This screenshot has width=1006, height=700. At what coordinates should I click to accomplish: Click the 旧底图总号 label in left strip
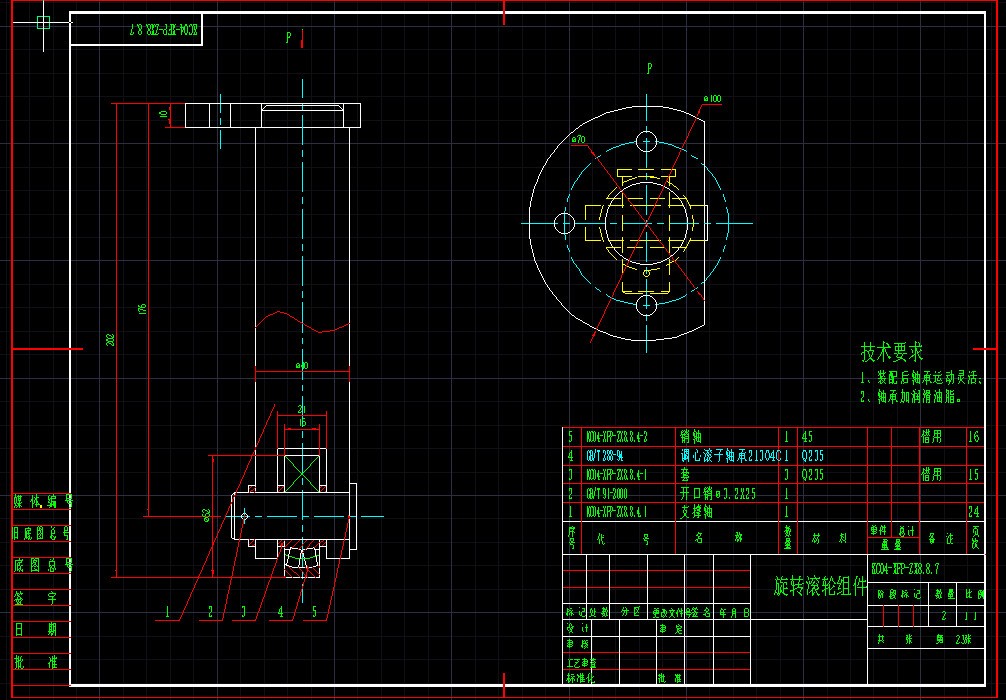coord(42,533)
